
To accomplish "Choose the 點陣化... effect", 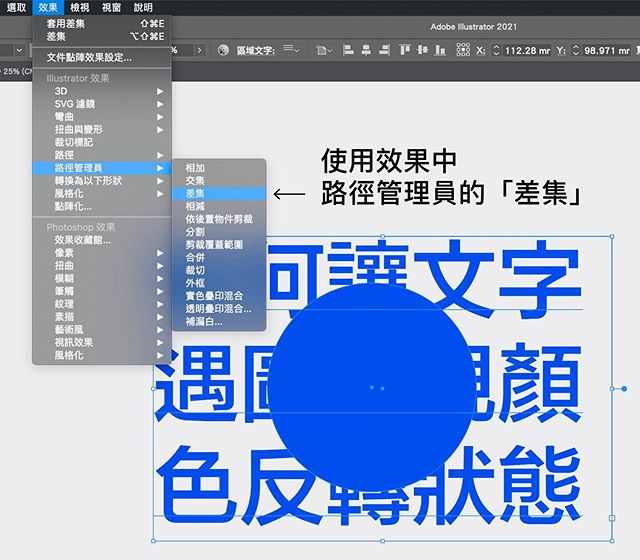I will (x=102, y=207).
